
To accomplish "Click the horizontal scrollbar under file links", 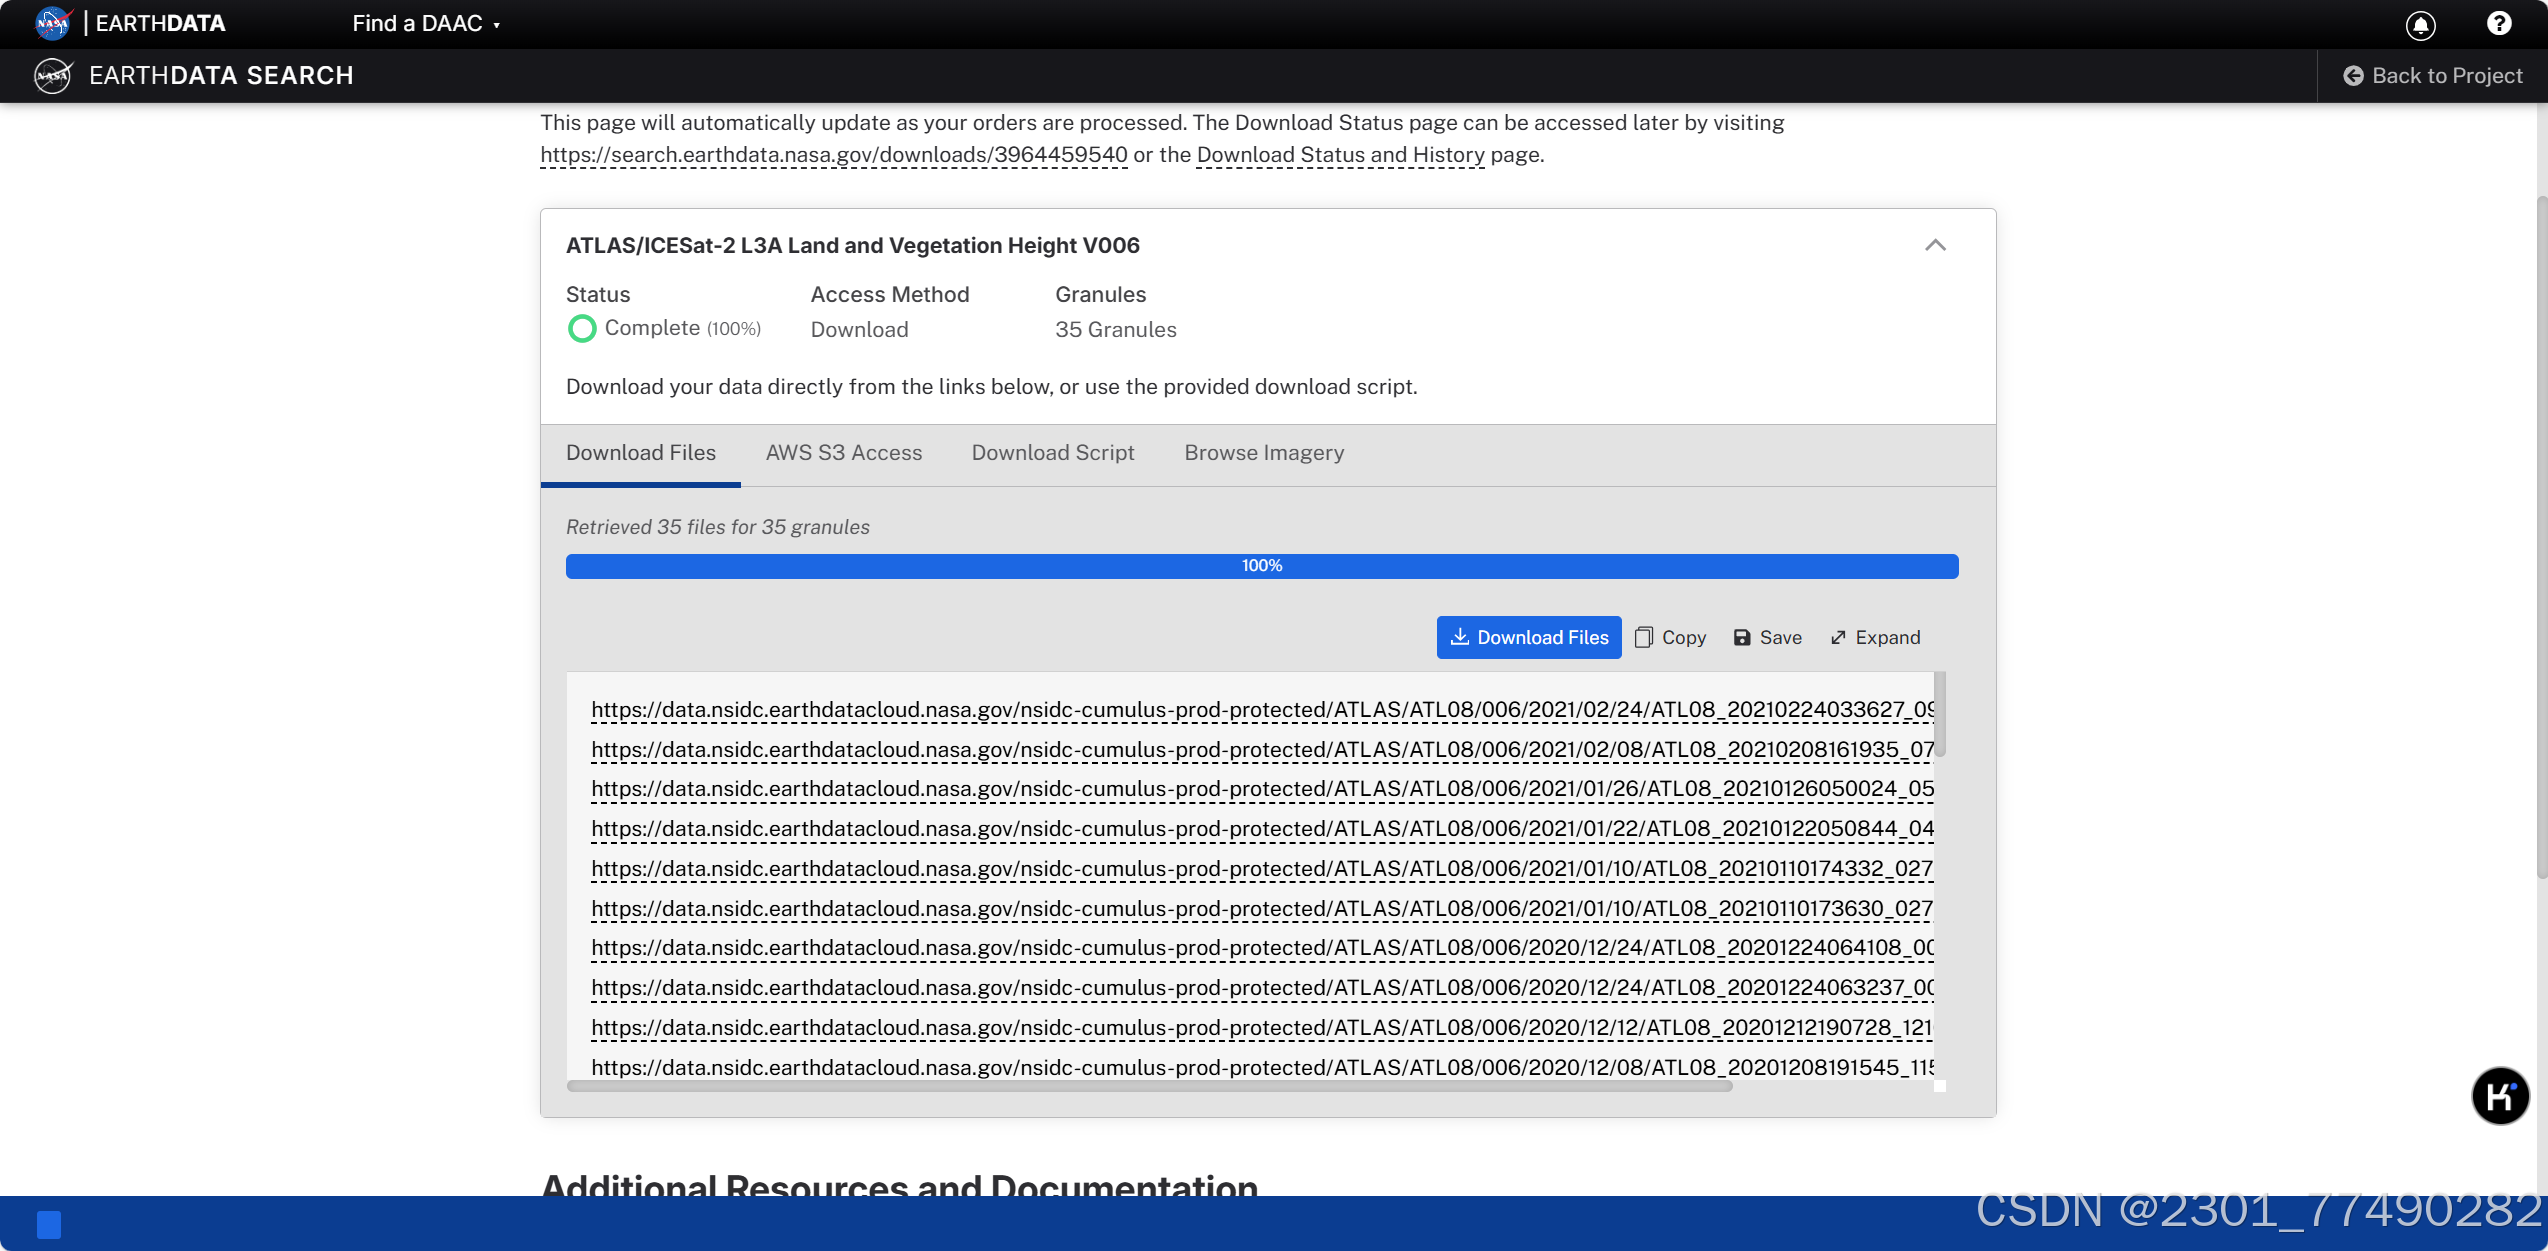I will [1148, 1086].
